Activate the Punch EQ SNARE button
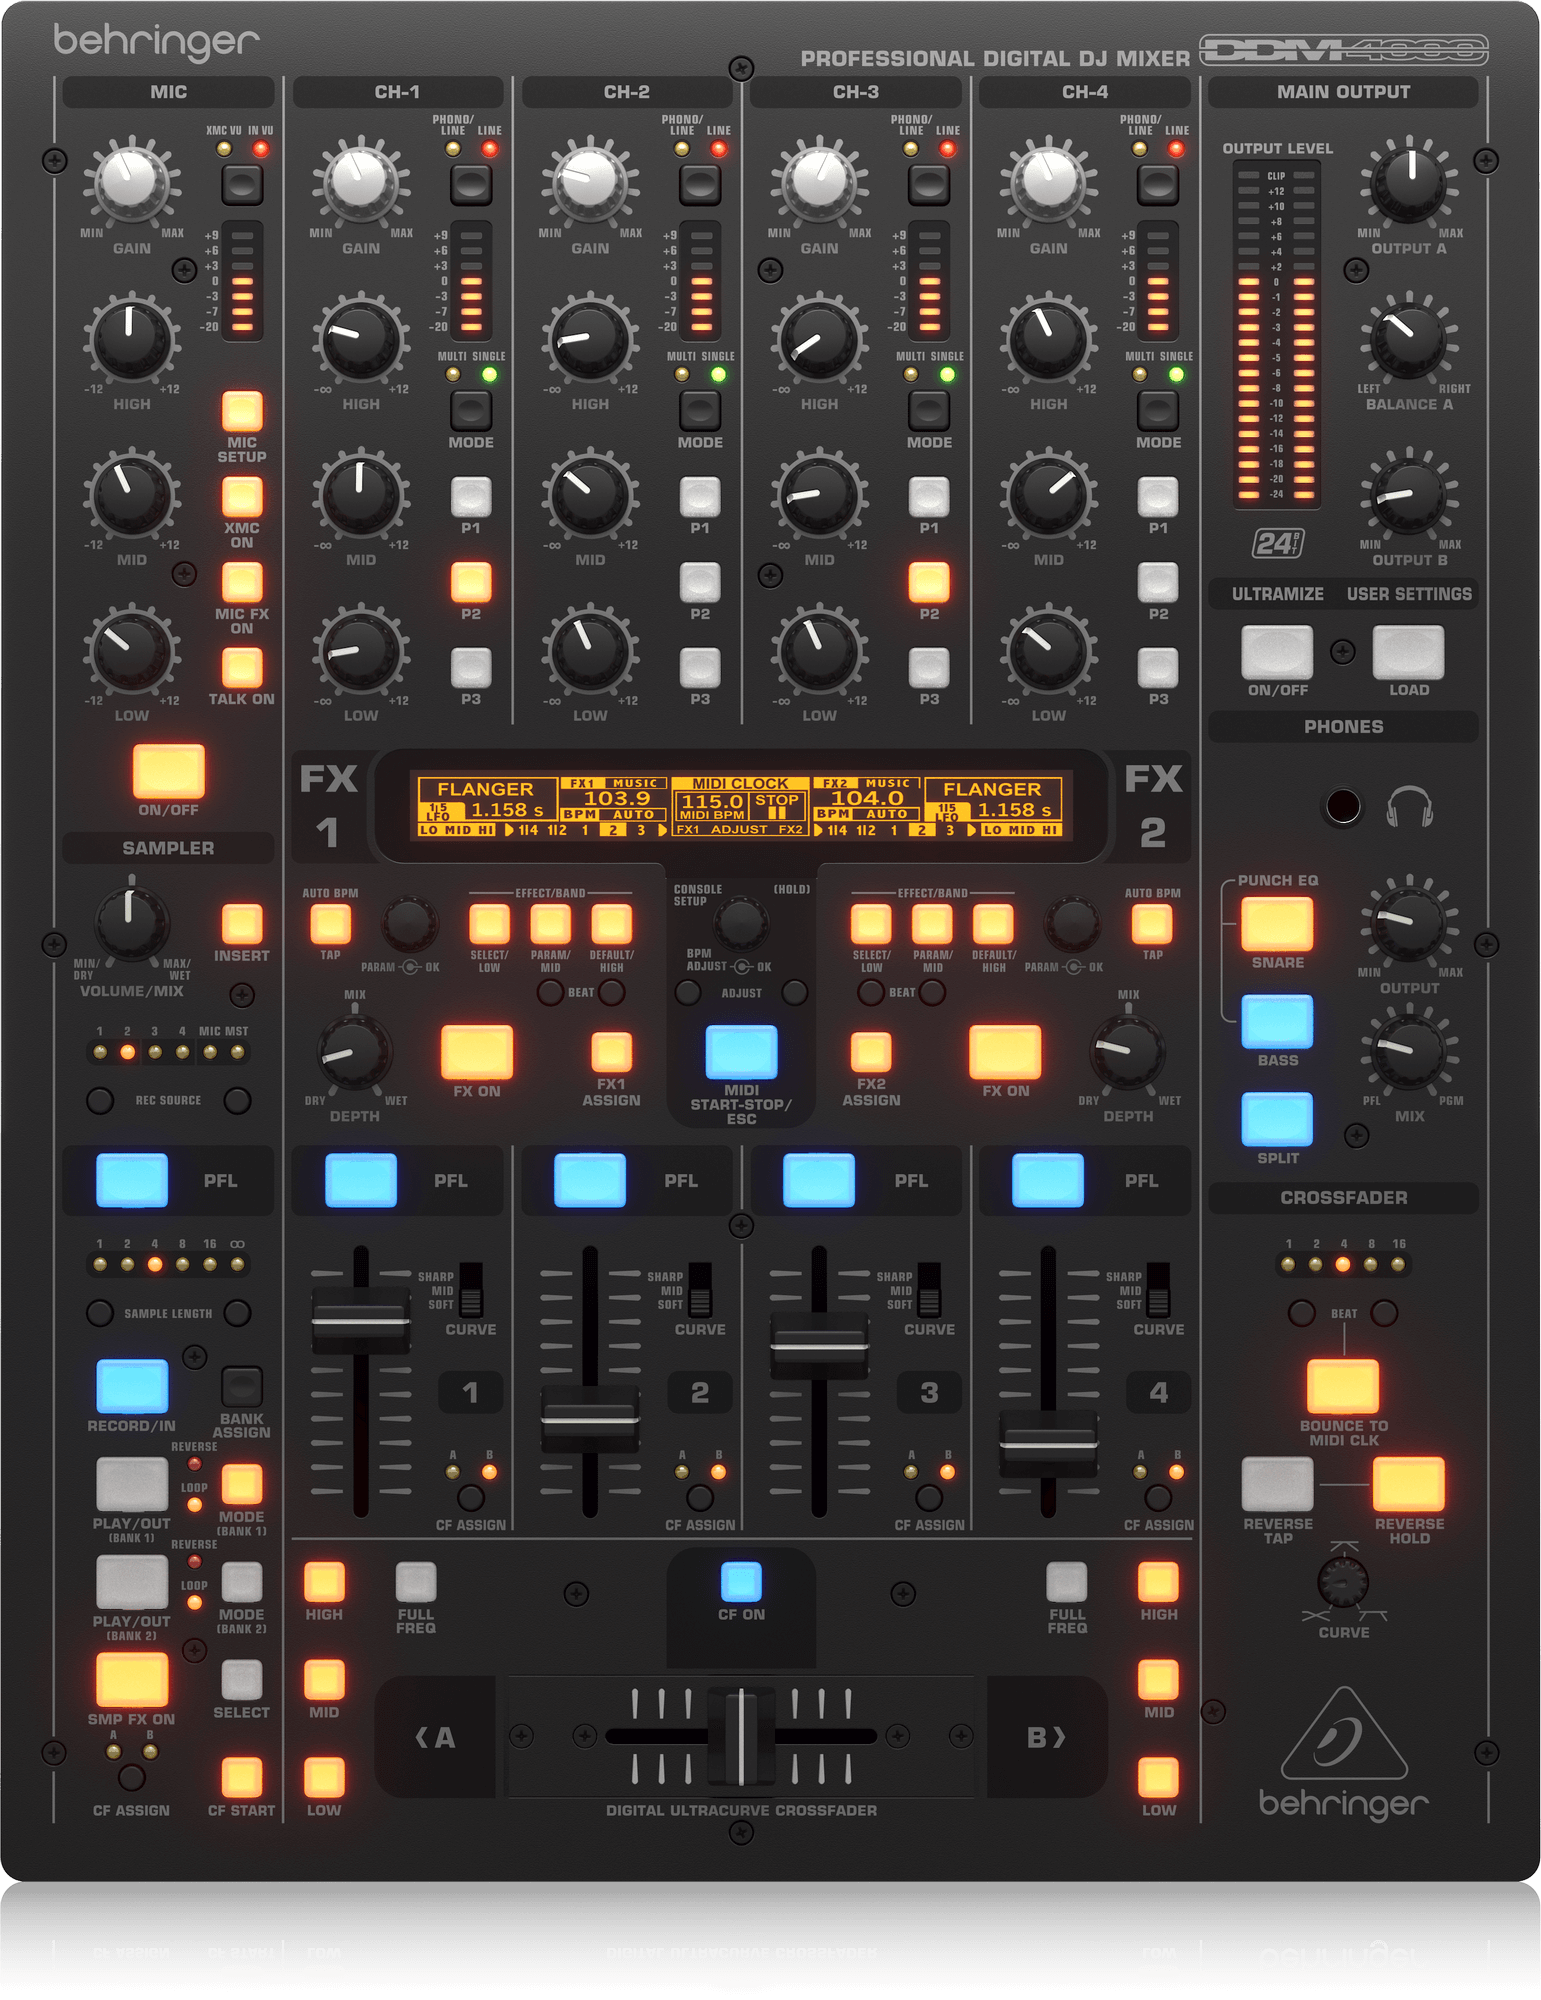The height and width of the screenshot is (2000, 1541). click(1277, 923)
